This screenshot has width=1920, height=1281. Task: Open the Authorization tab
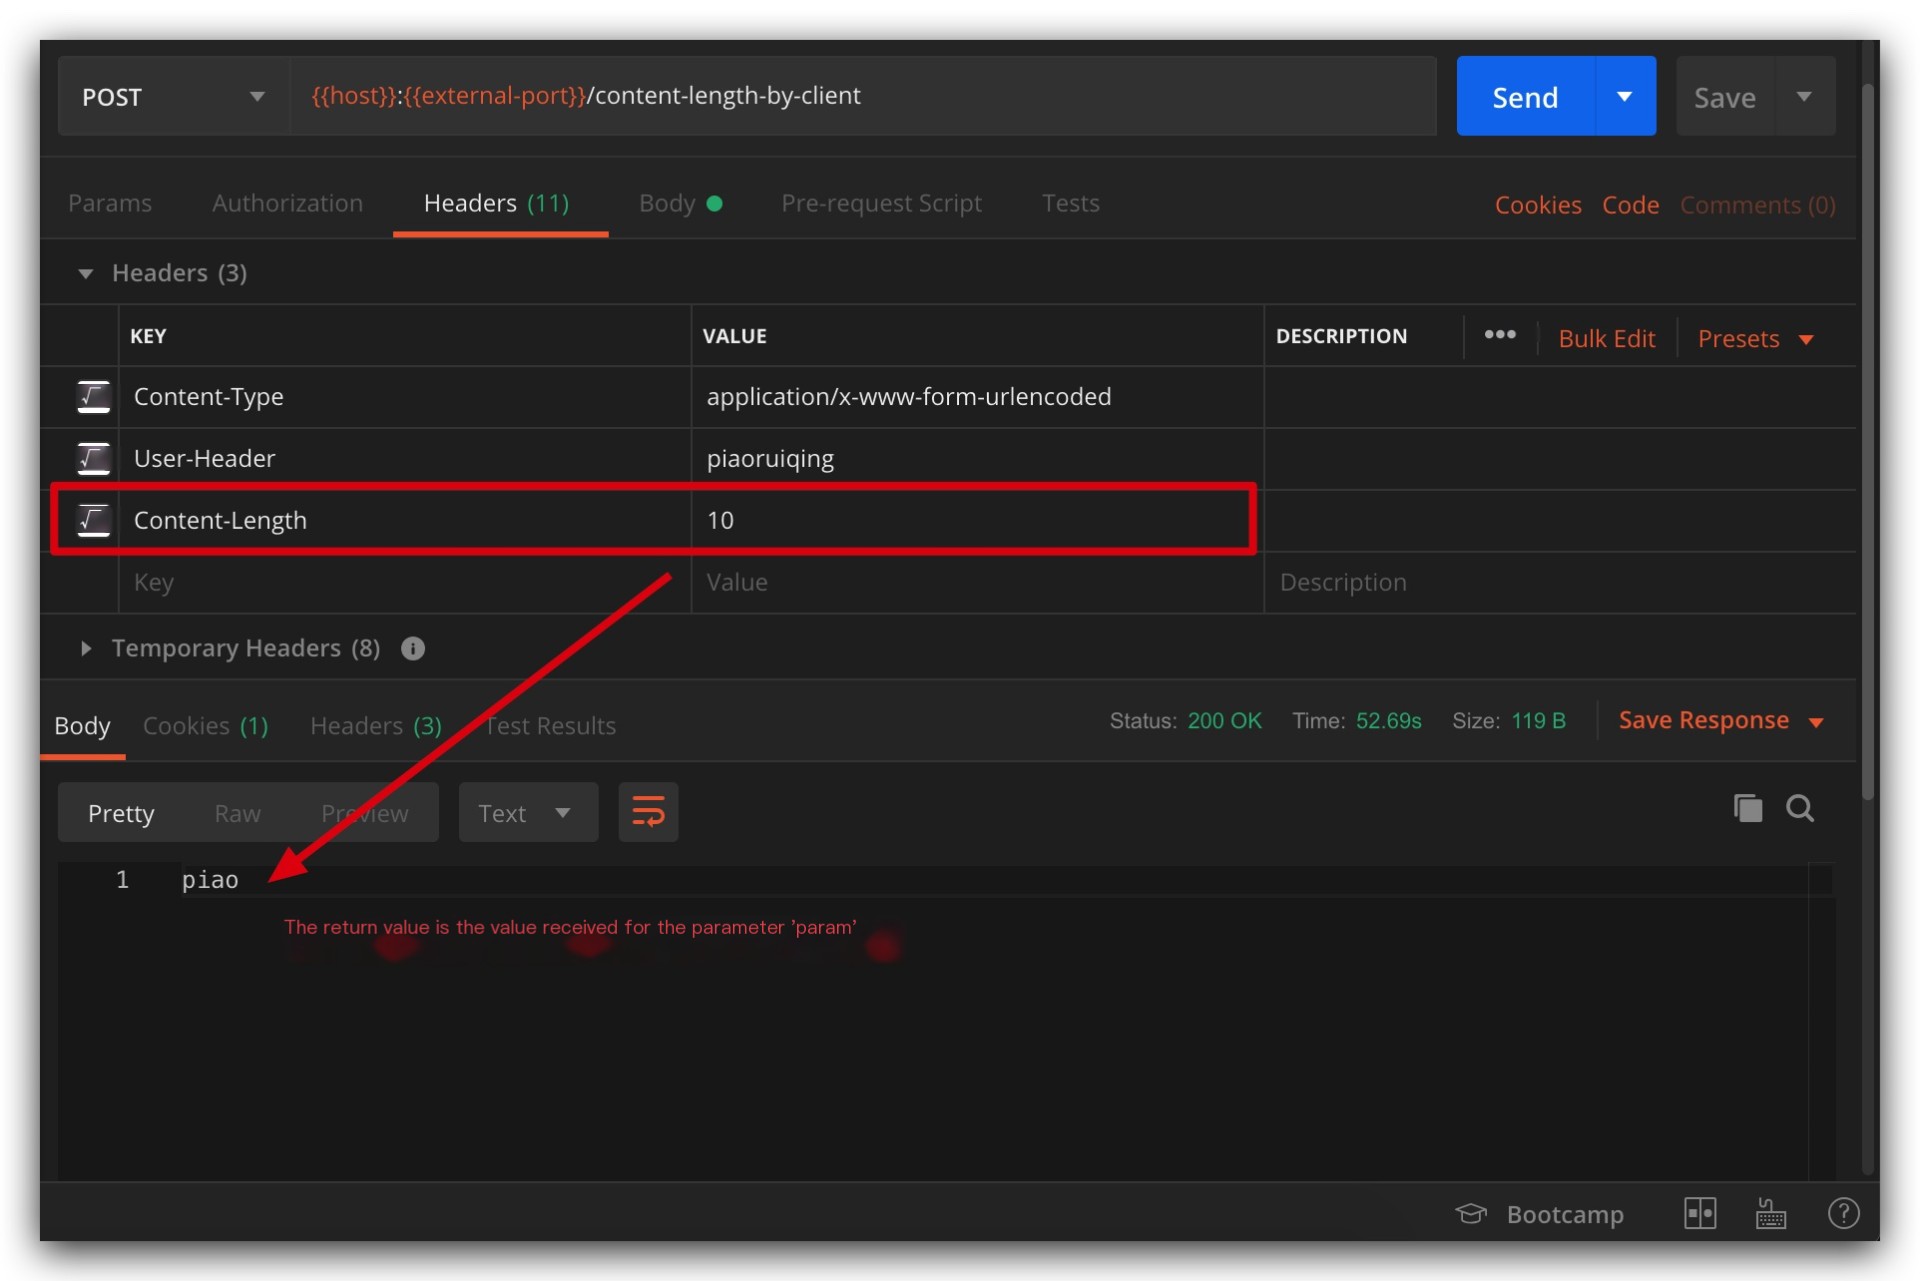287,203
